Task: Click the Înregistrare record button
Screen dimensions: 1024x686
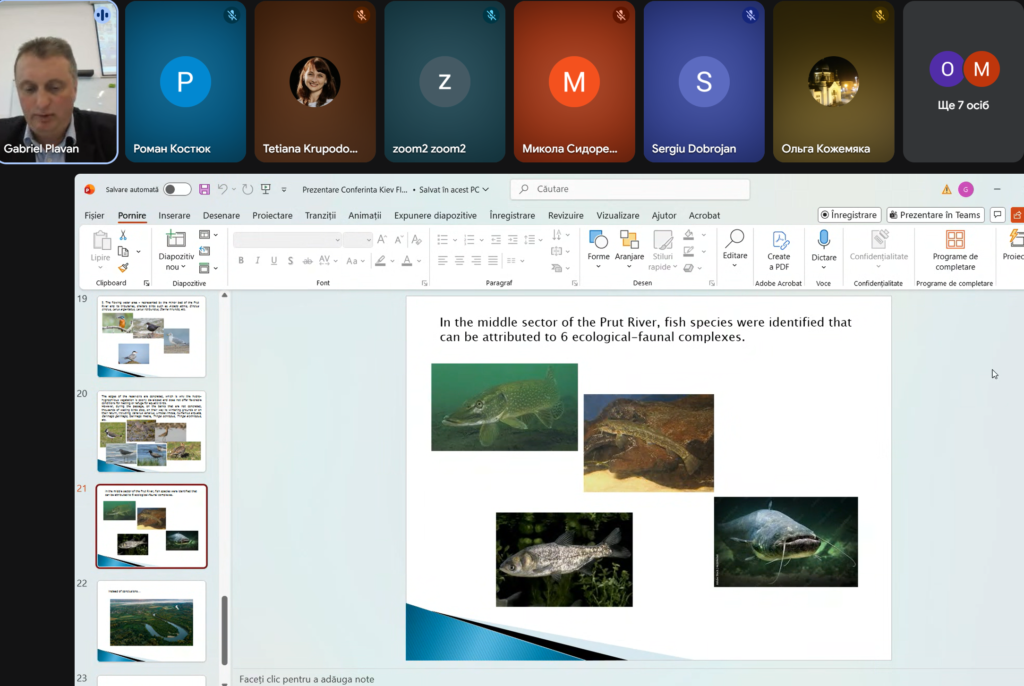Action: [849, 215]
